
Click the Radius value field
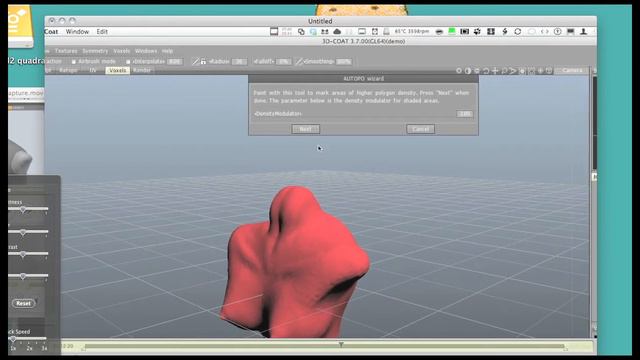240,62
